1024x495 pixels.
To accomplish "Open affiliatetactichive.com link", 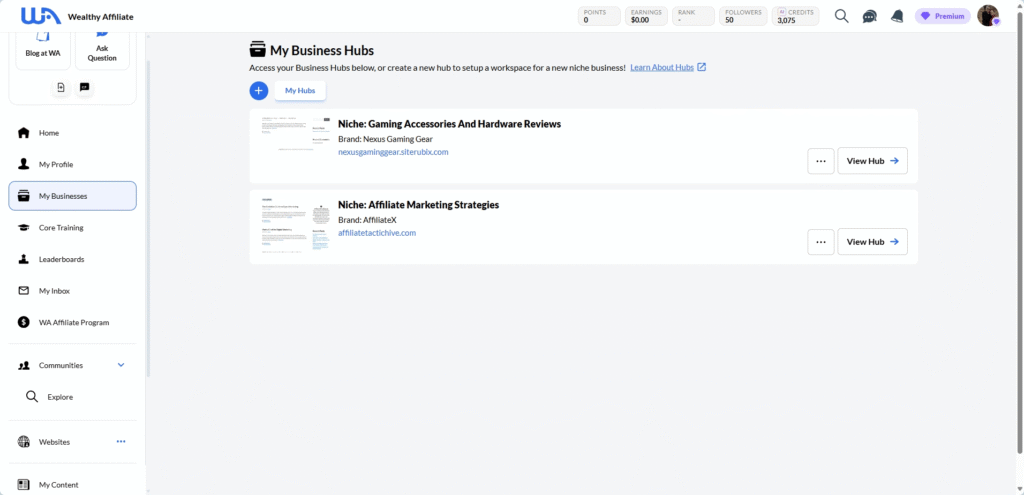I will pos(377,233).
